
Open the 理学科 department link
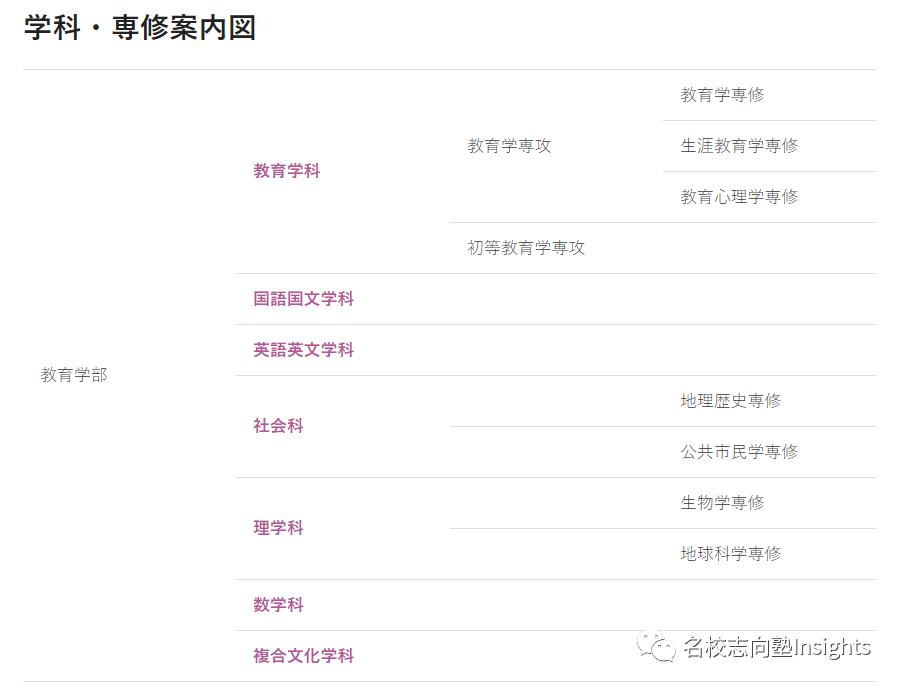(279, 528)
